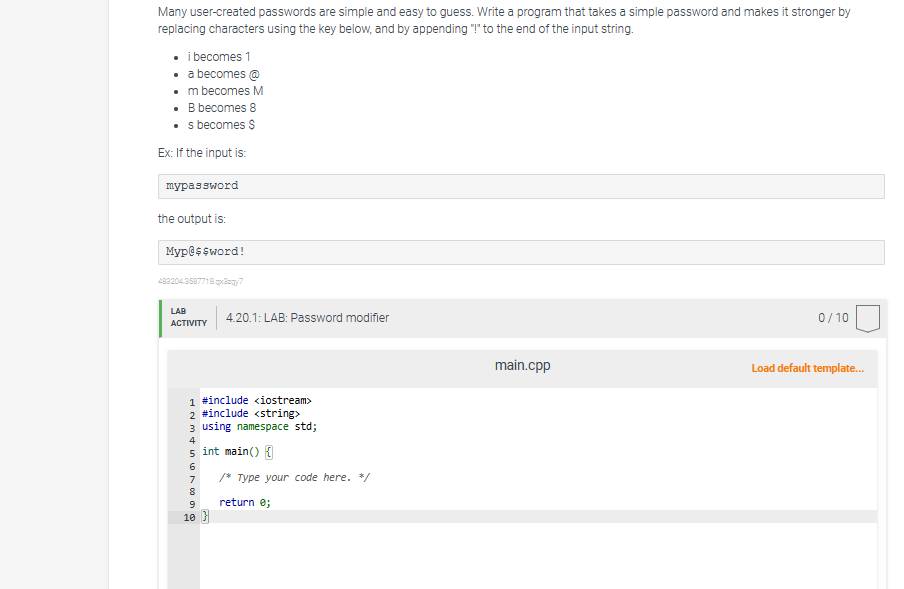Click the LAB ACTIVITY label

189,318
